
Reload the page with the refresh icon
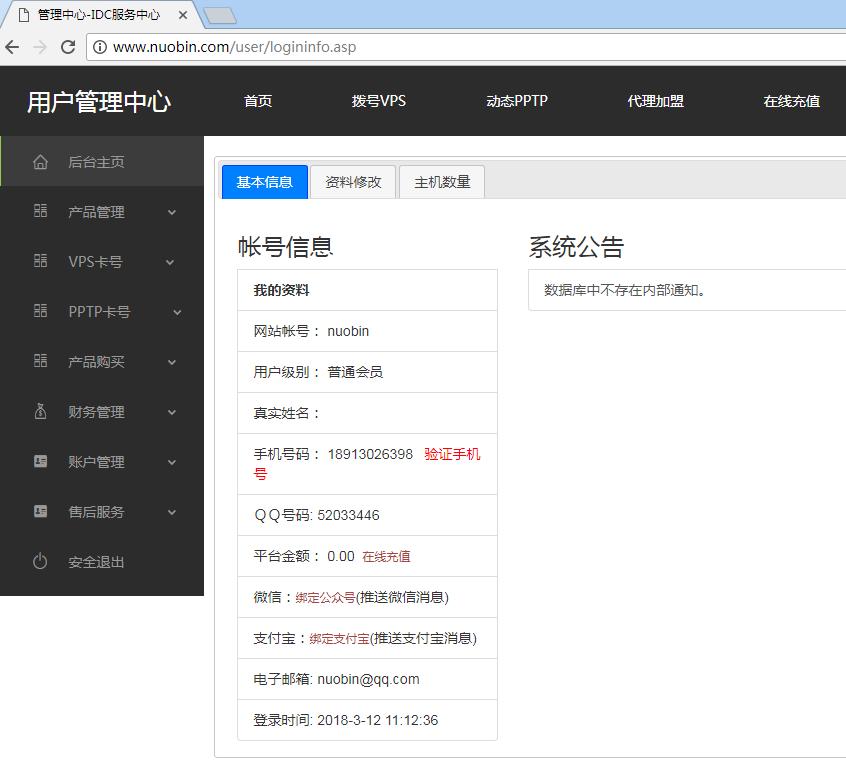[x=68, y=47]
